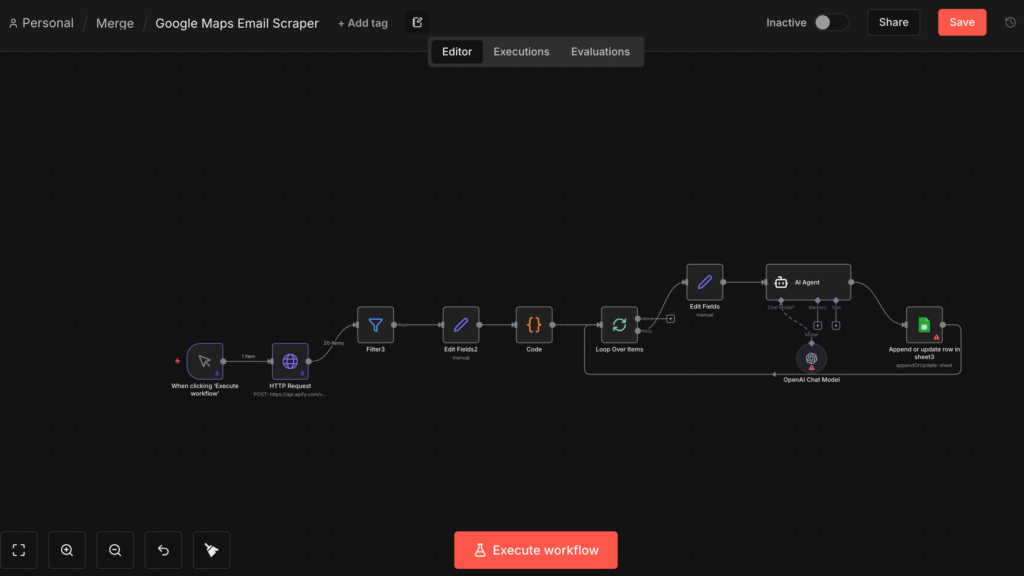The image size is (1024, 576).
Task: Click the Execute workflow button
Action: 535,550
